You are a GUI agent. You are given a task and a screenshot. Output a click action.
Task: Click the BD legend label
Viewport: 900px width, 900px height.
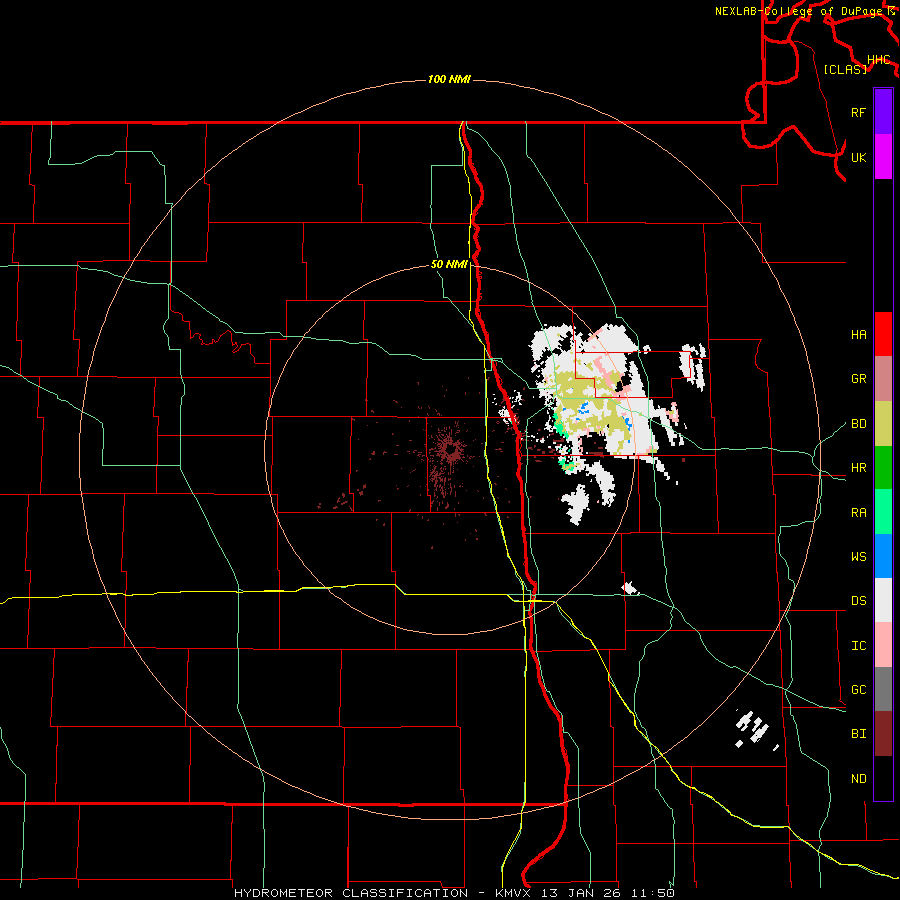tap(859, 423)
